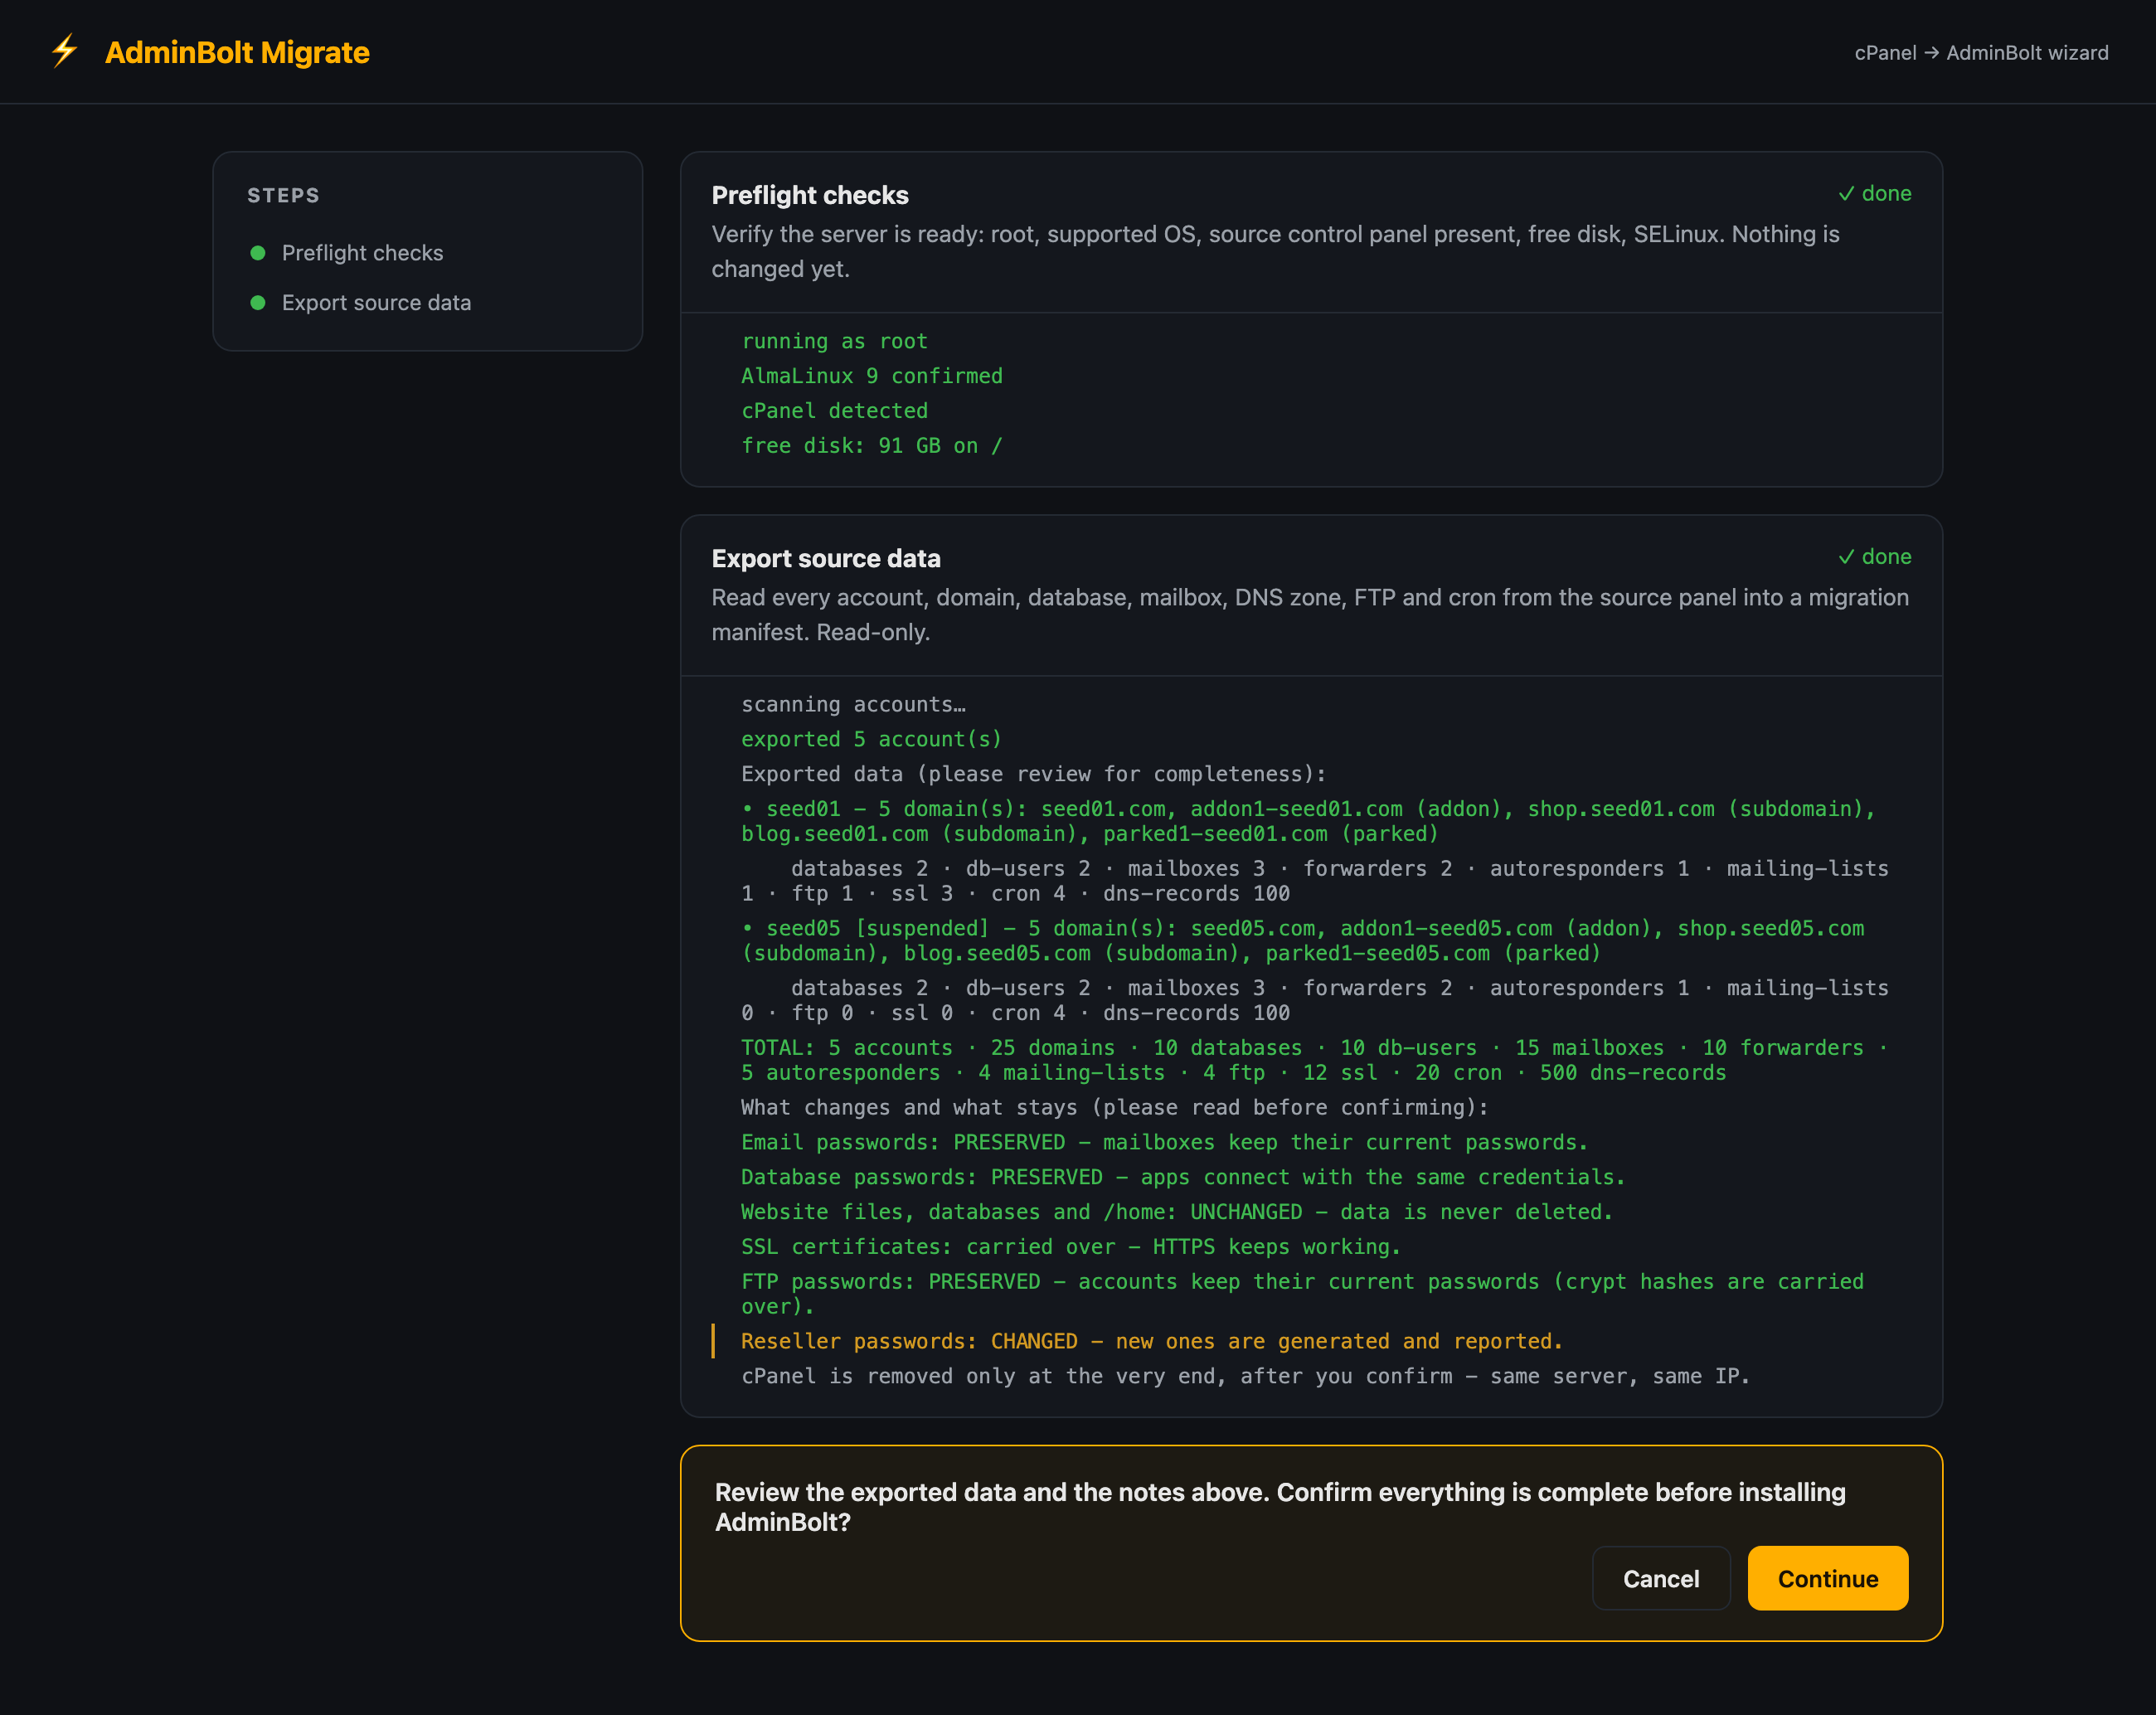Click the 'exported 5 account(s)' log line
Viewport: 2156px width, 1715px height.
pyautogui.click(x=871, y=739)
